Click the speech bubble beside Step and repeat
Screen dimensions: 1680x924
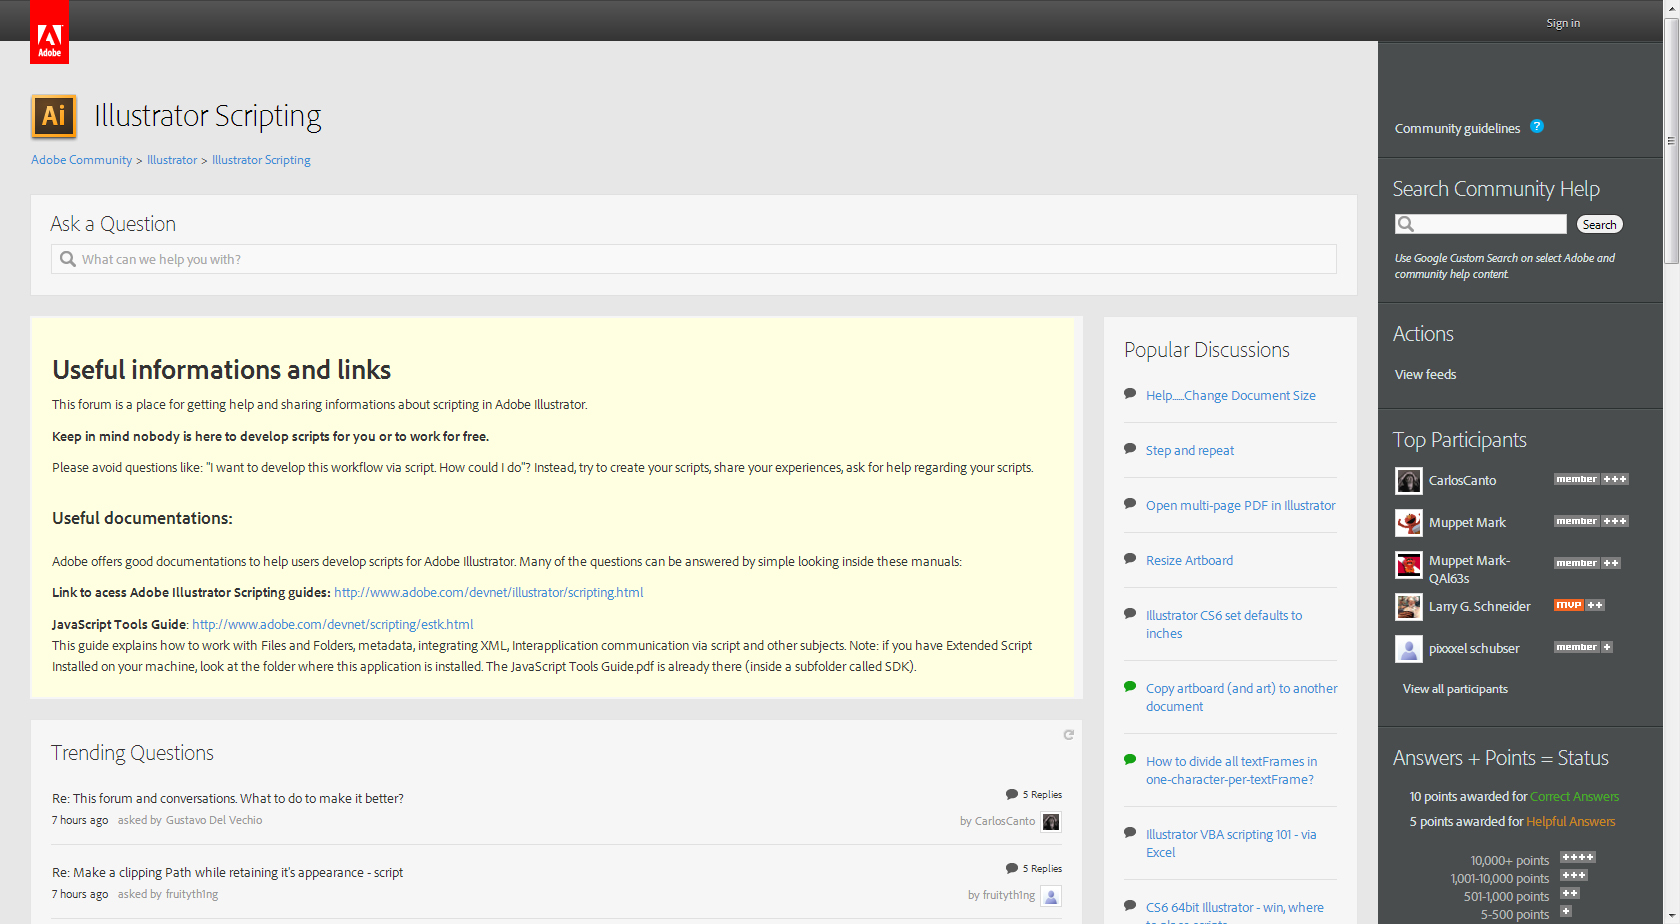(x=1129, y=449)
